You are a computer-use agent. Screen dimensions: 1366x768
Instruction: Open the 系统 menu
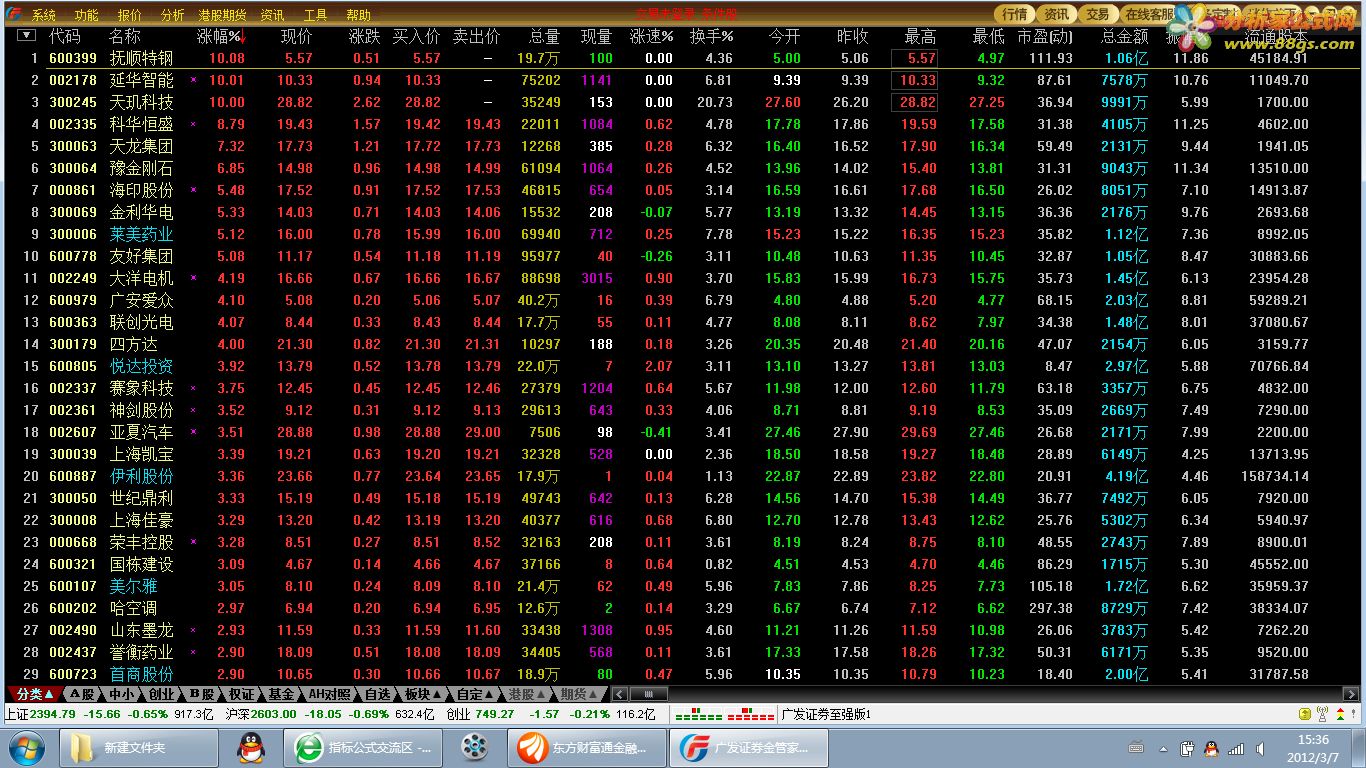tap(44, 15)
